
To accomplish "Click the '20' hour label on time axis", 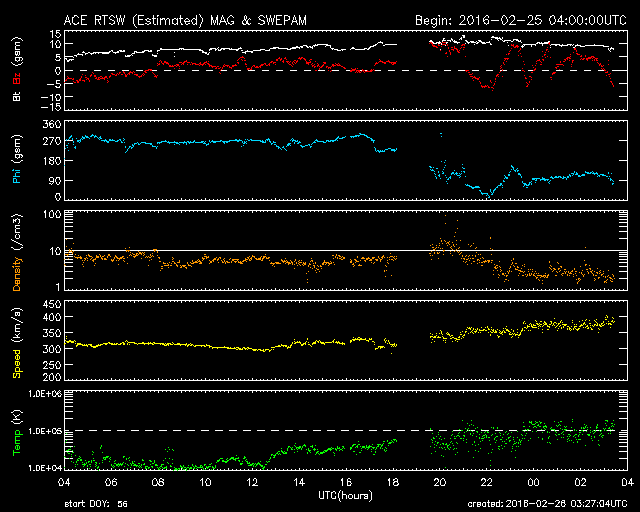I will (x=440, y=483).
